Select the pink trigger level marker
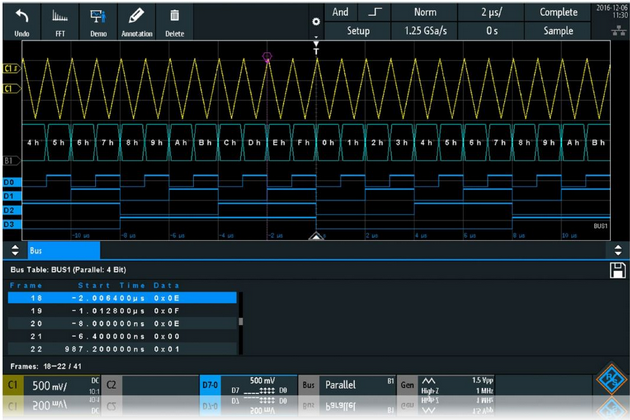630x420 pixels. pos(267,57)
